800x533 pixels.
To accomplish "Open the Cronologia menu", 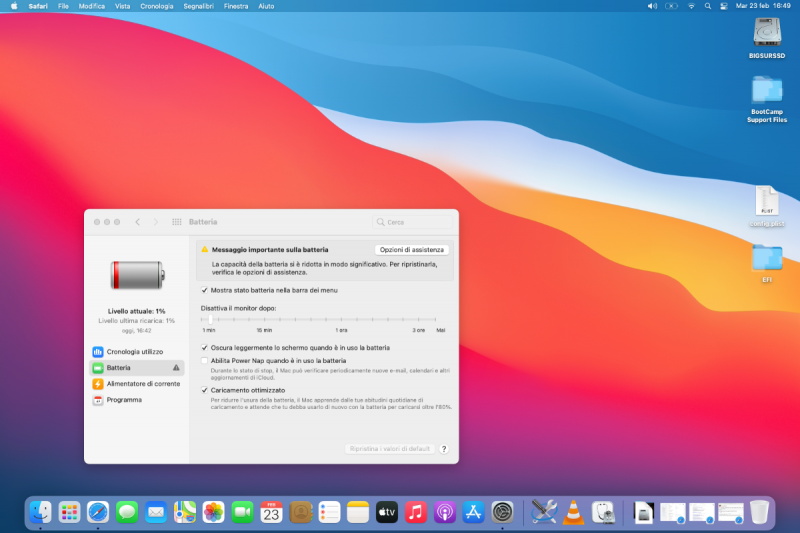I will pyautogui.click(x=156, y=6).
